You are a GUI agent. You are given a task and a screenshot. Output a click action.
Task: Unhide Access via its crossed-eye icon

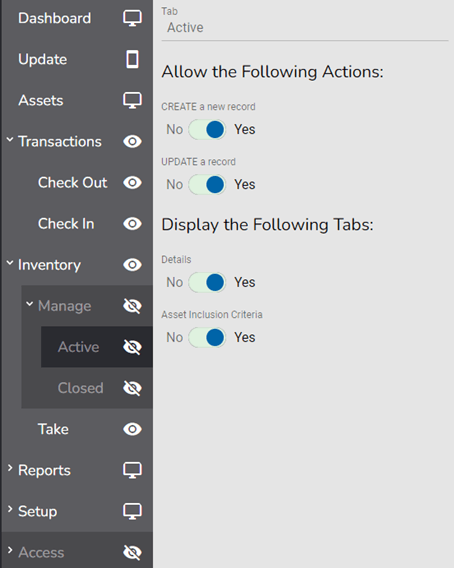[132, 552]
